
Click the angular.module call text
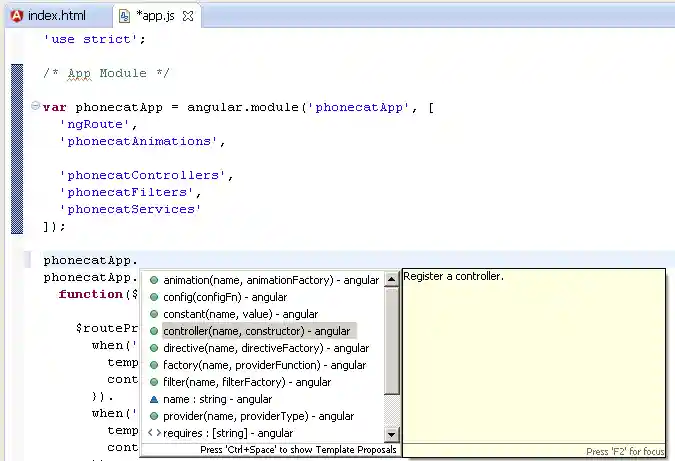243,107
